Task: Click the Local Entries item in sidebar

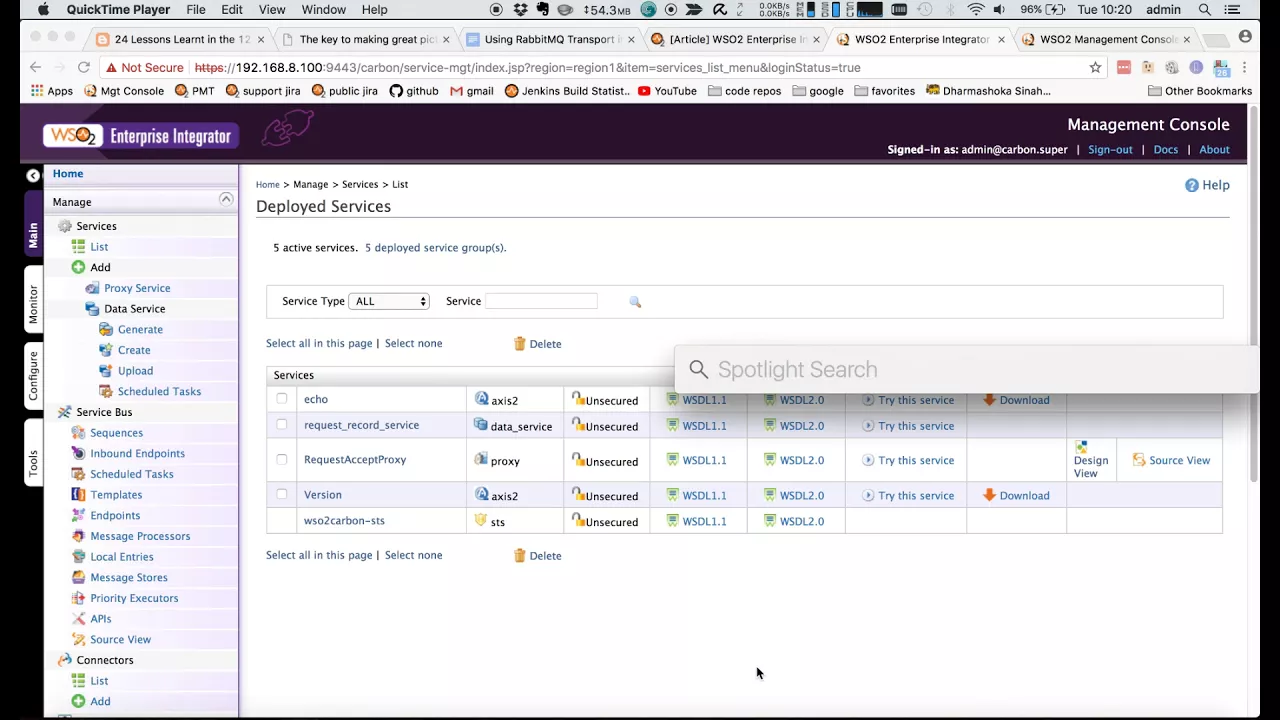Action: point(122,557)
